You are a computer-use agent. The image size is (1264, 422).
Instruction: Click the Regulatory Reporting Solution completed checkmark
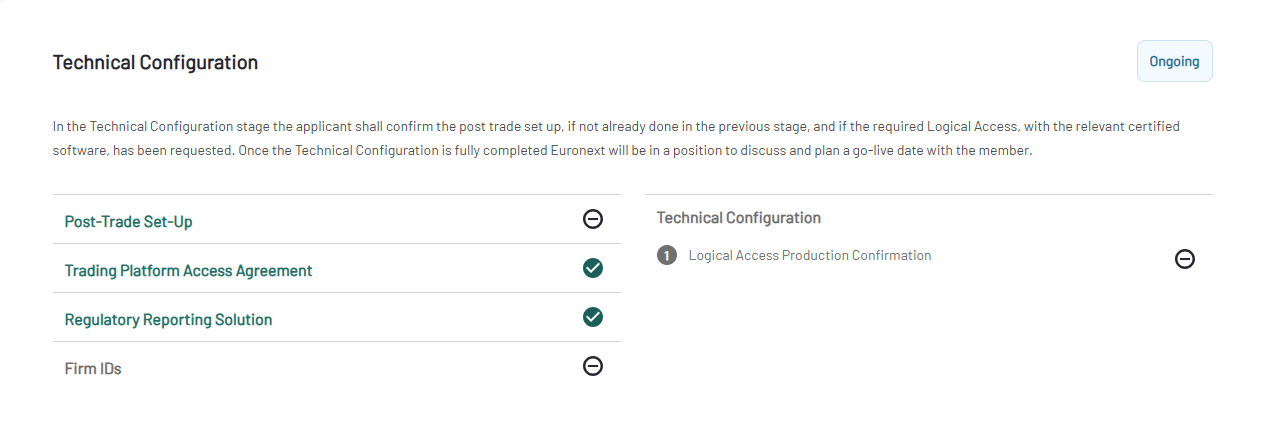[x=593, y=317]
